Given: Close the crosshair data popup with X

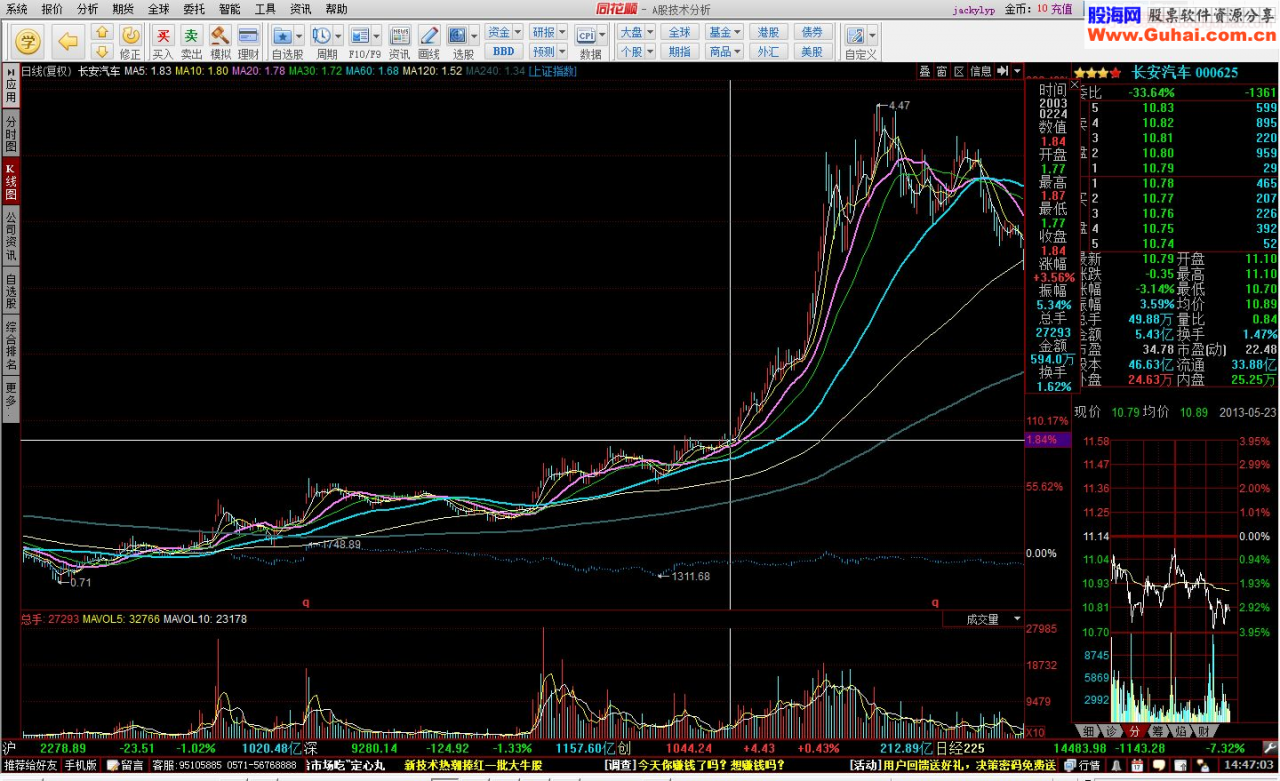Looking at the screenshot, I should tap(1075, 86).
